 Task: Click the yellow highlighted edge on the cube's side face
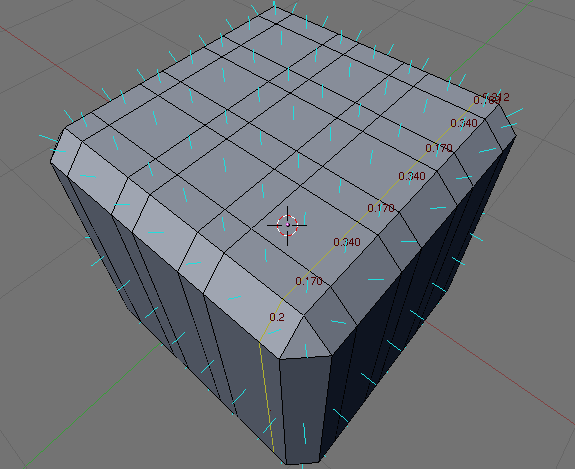pos(267,398)
